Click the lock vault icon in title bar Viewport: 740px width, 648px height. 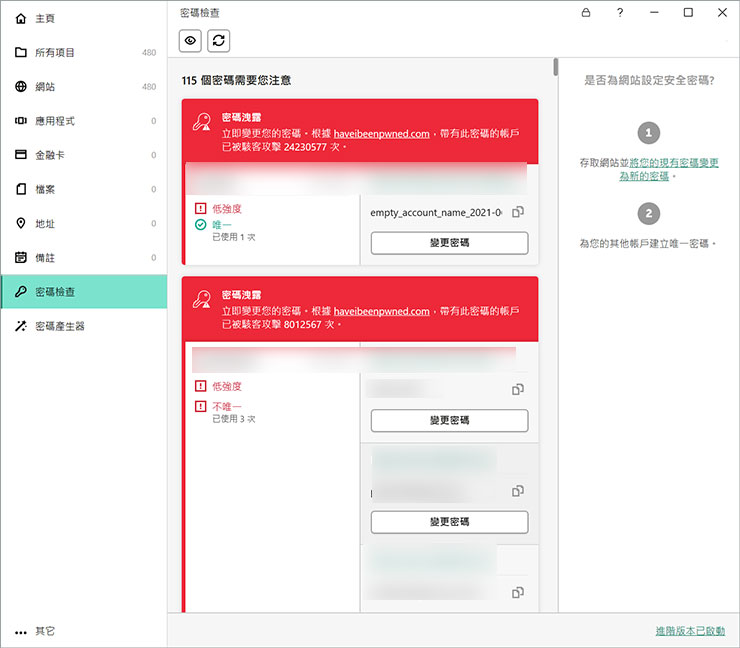(x=586, y=13)
